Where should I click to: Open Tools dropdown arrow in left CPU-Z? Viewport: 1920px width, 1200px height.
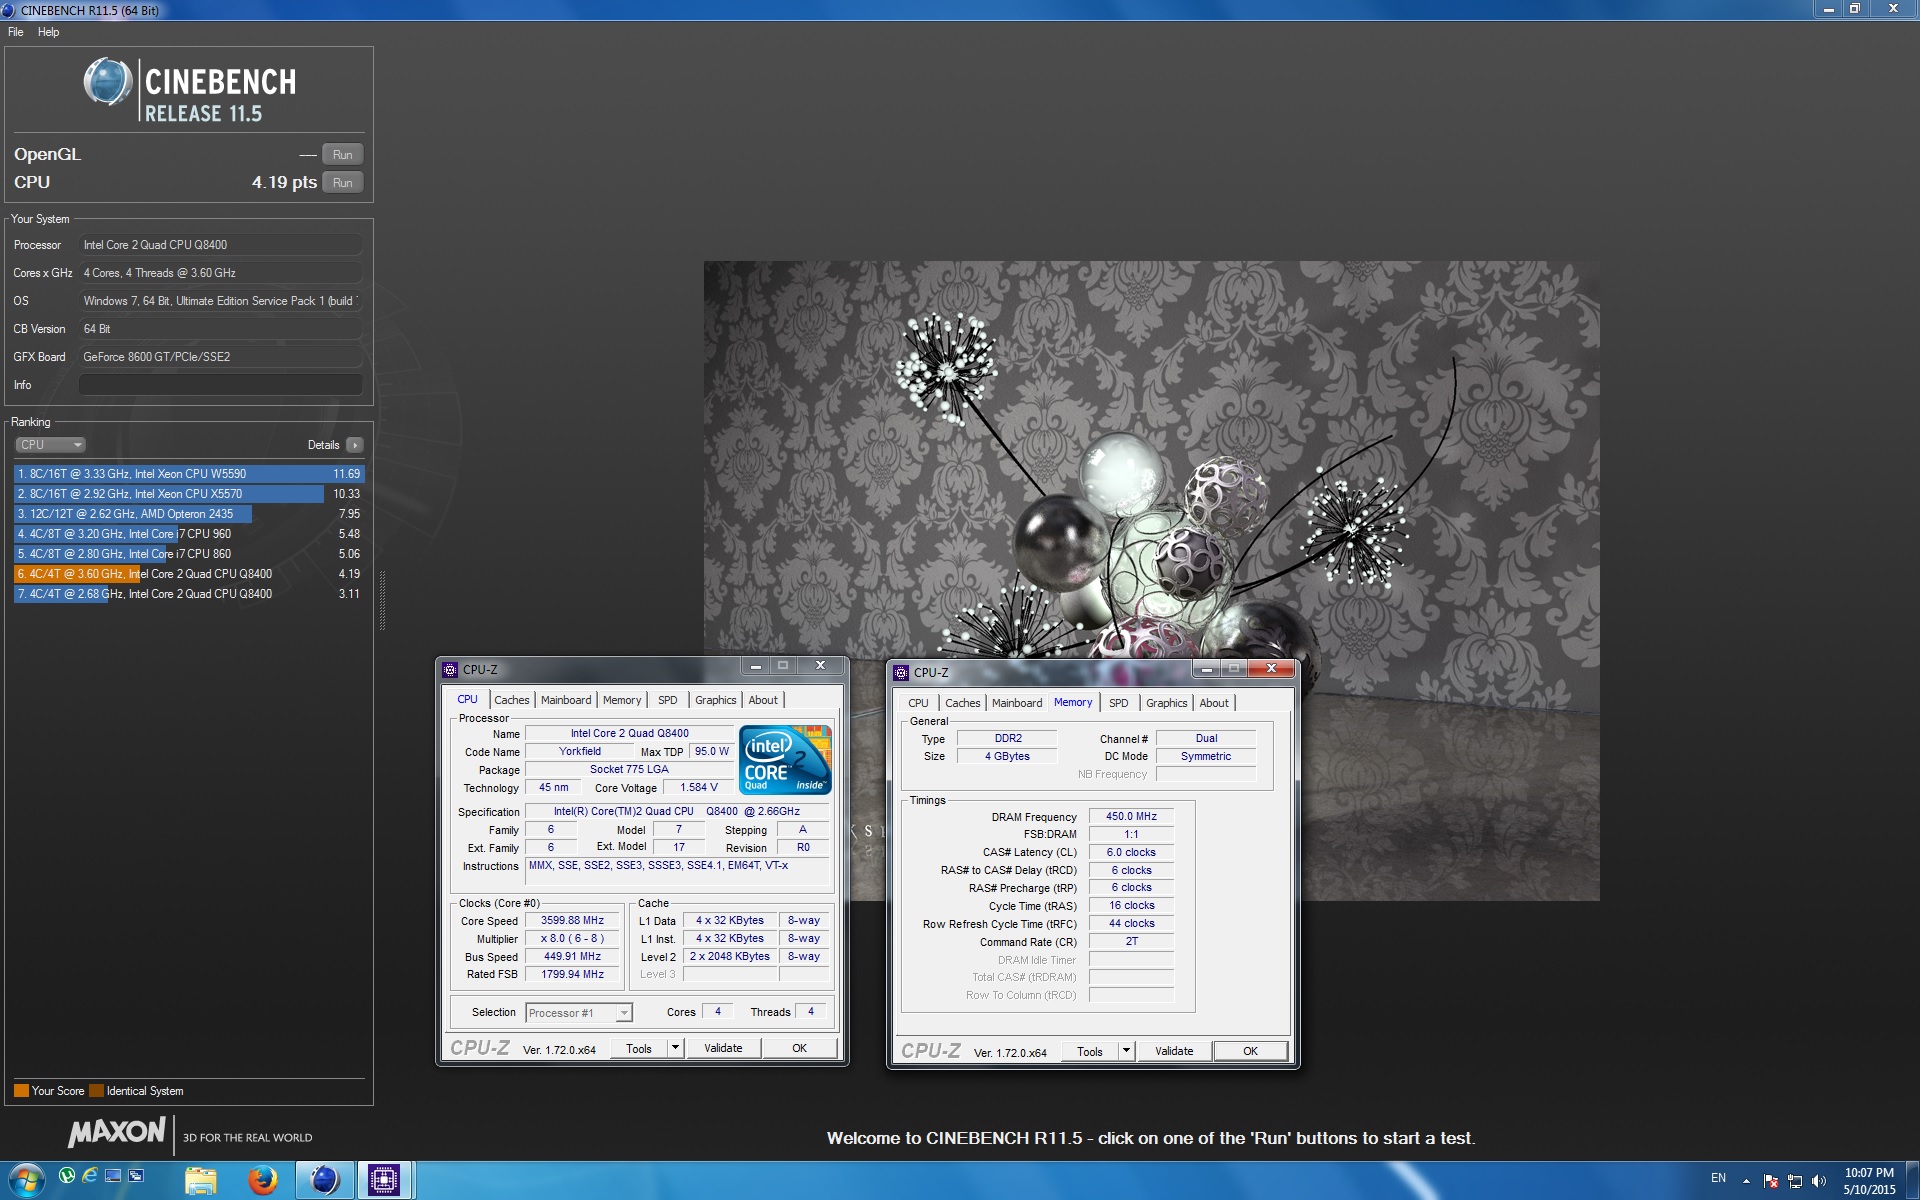[x=676, y=1048]
